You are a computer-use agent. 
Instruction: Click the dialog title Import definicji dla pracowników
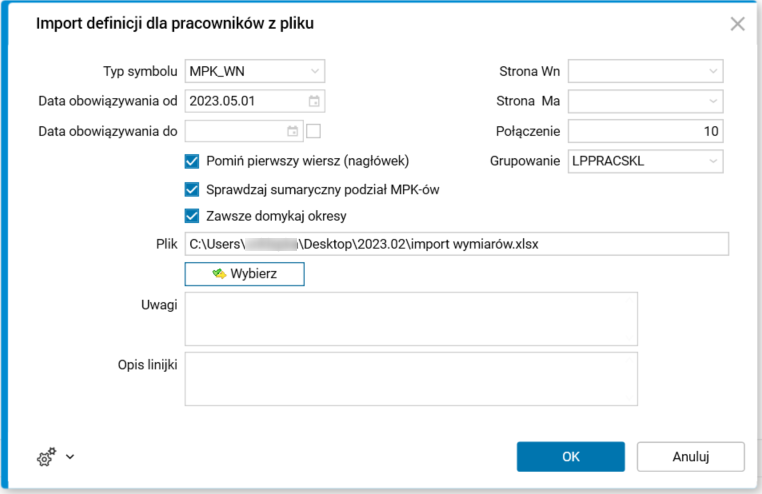click(x=174, y=23)
